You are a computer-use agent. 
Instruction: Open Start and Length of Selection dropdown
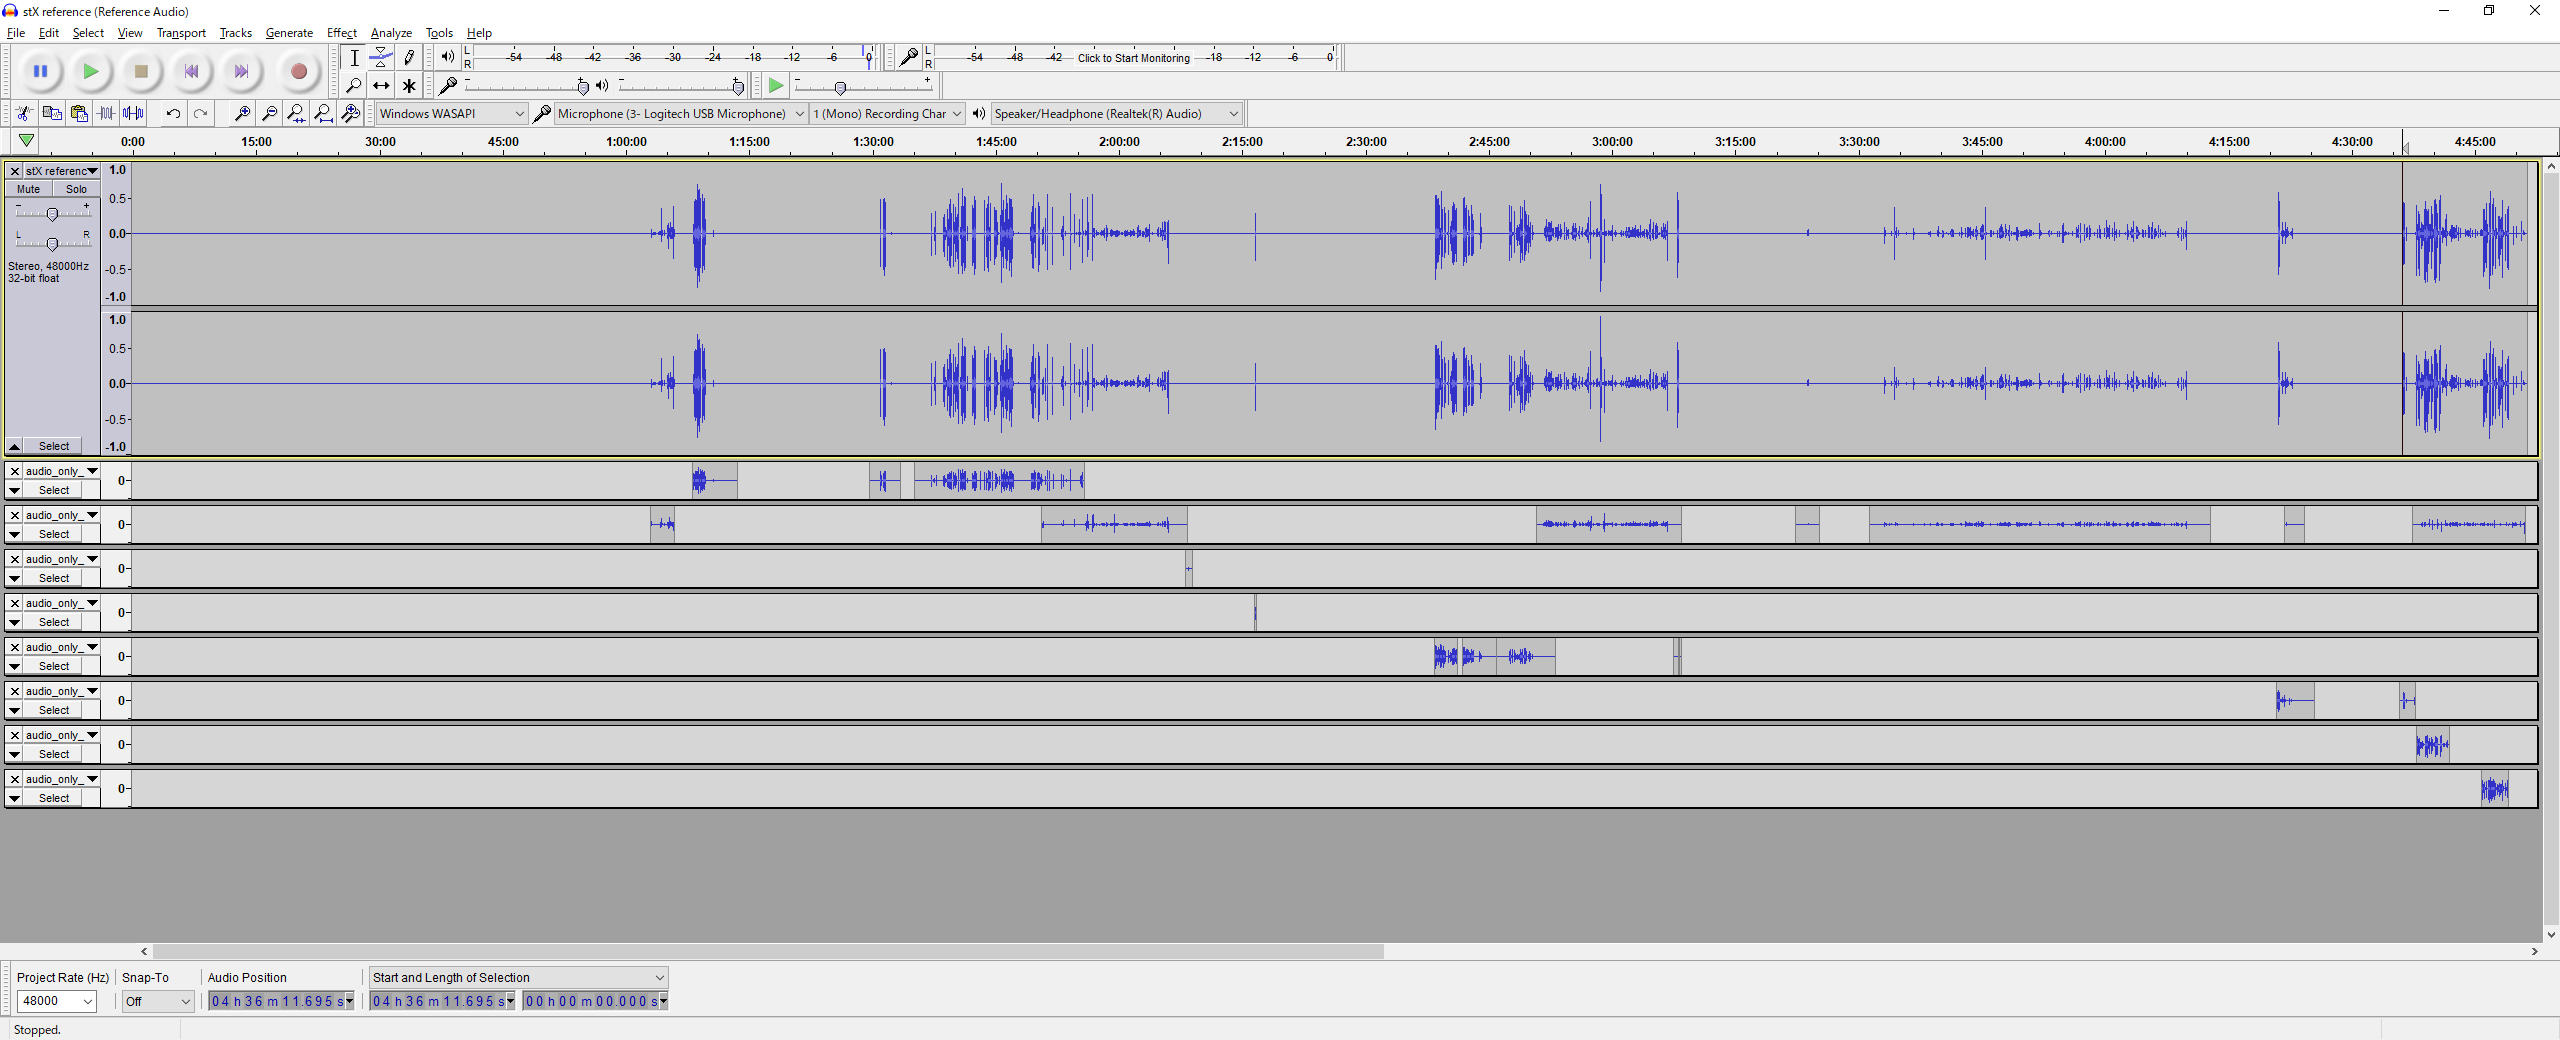(518, 978)
